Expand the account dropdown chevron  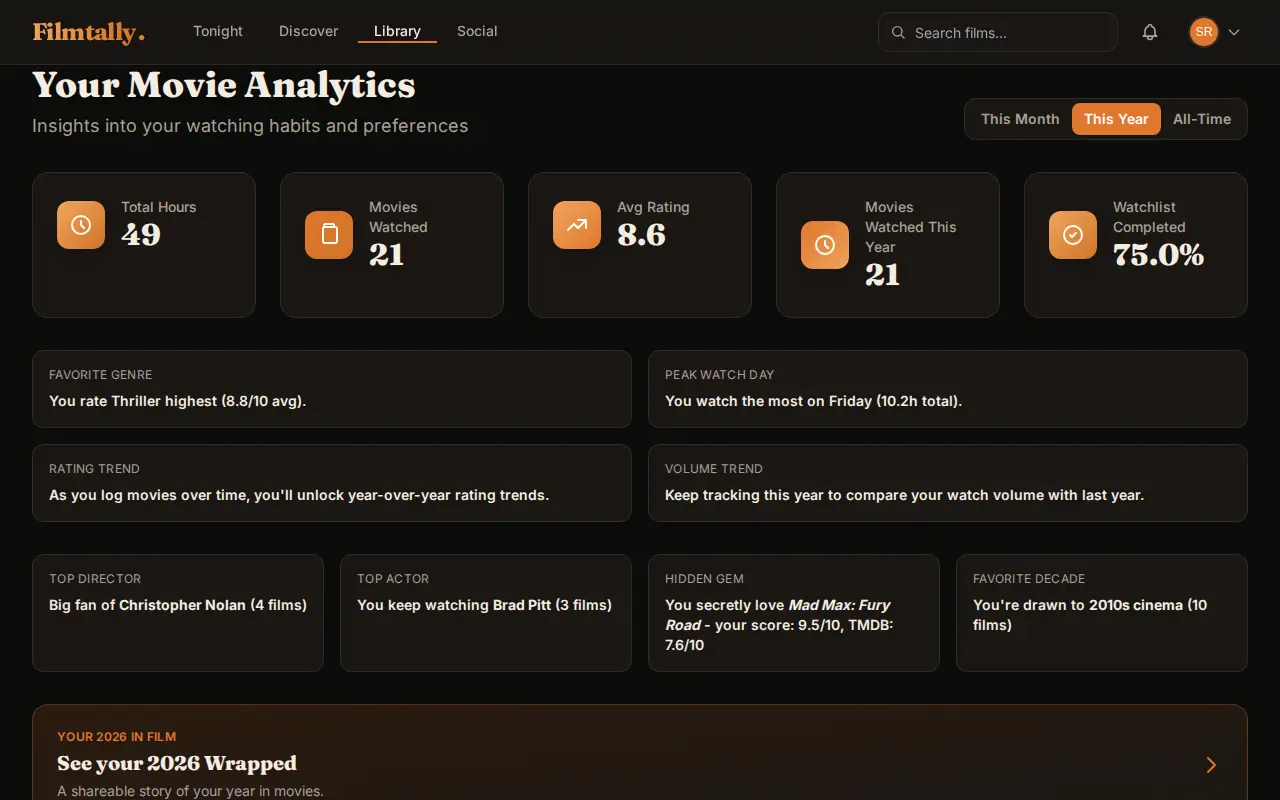coord(1234,32)
